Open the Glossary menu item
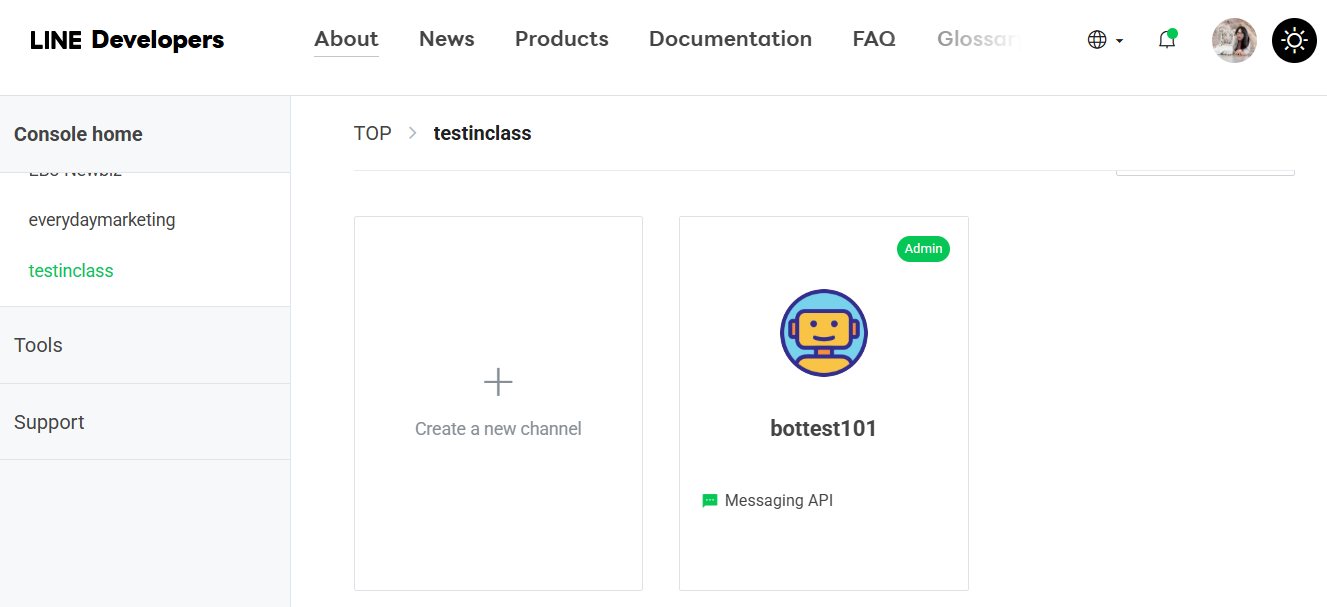Viewport: 1327px width, 607px height. (978, 39)
